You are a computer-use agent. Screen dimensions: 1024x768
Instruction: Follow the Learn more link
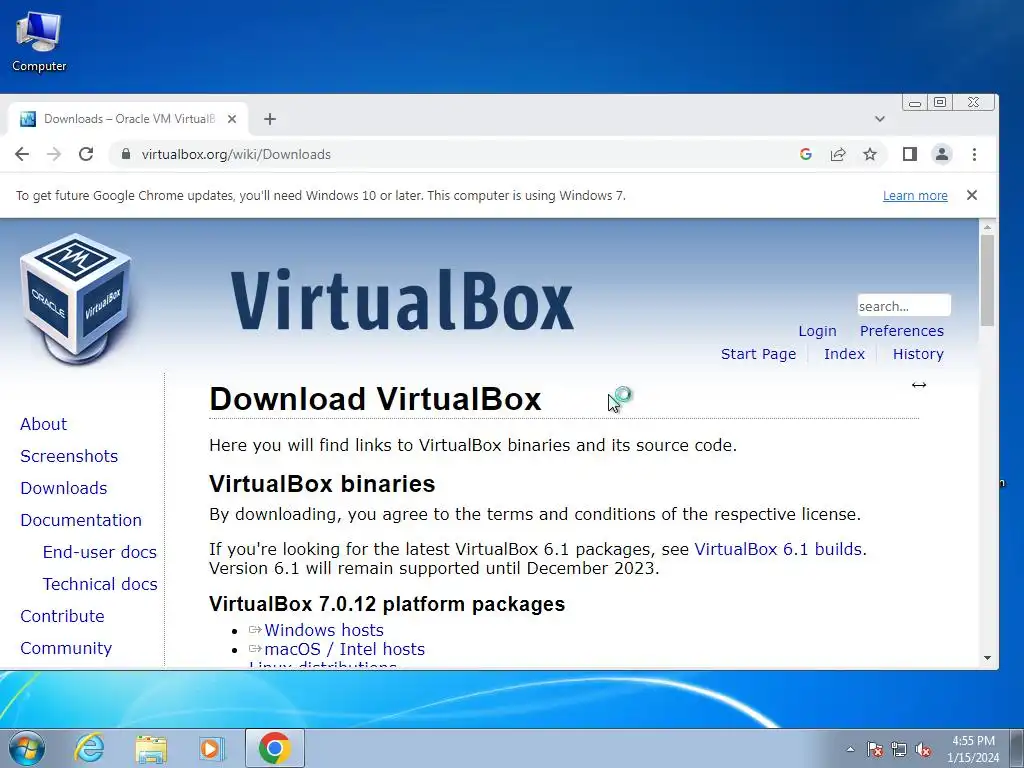(x=915, y=195)
